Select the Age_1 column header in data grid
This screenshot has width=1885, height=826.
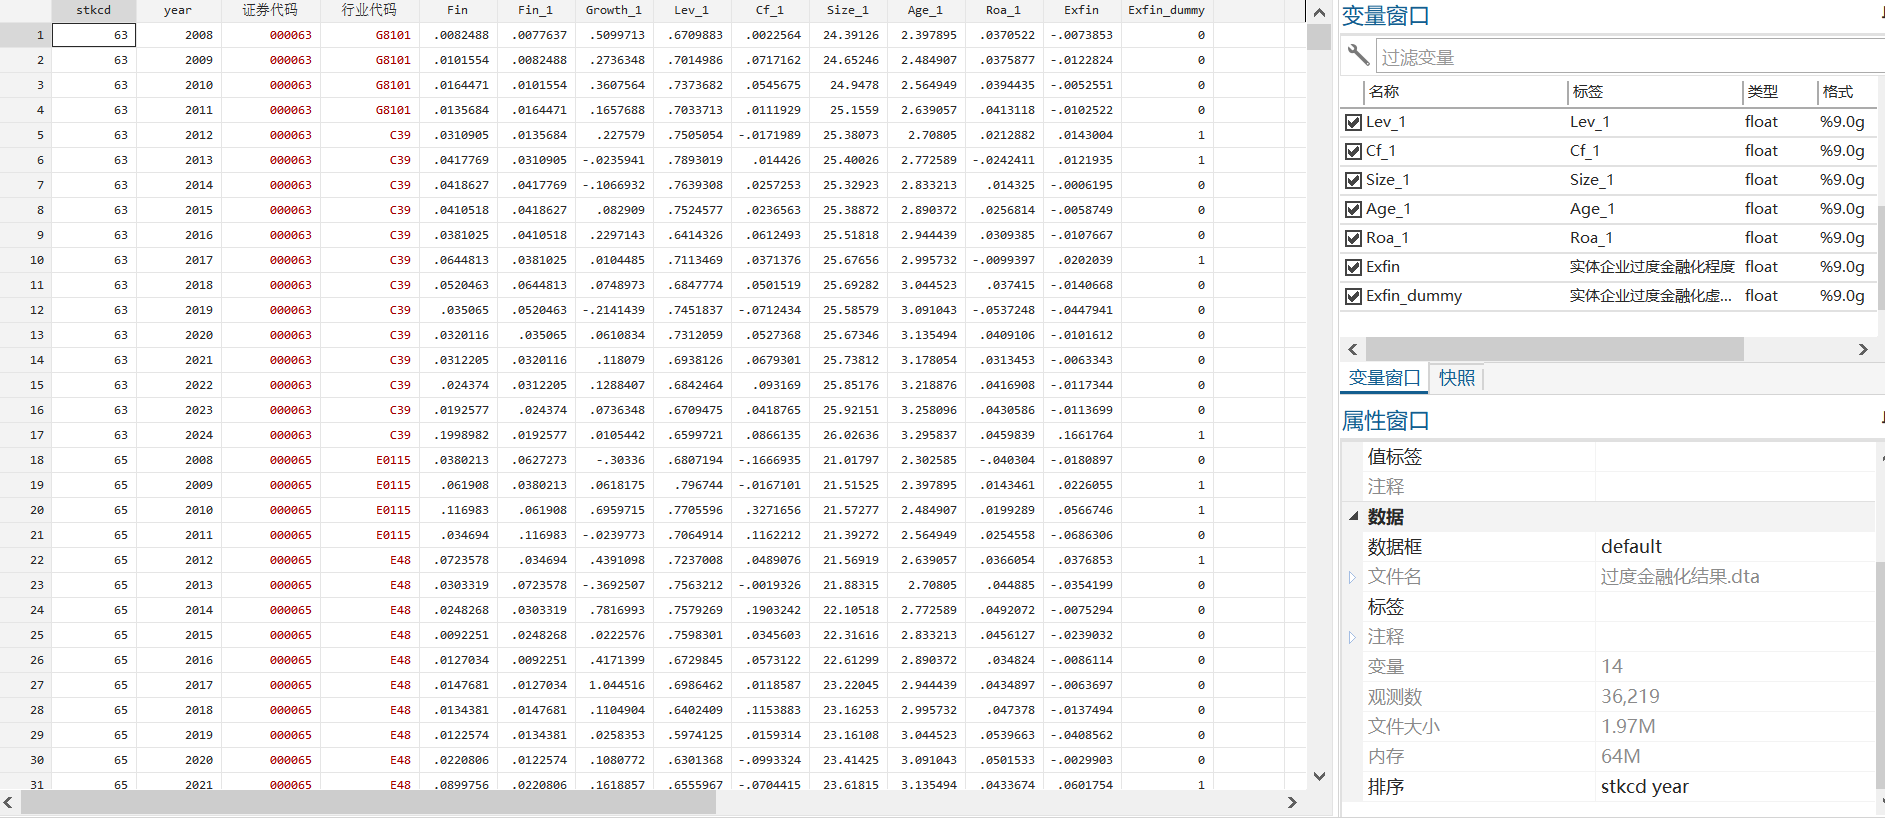(x=925, y=10)
